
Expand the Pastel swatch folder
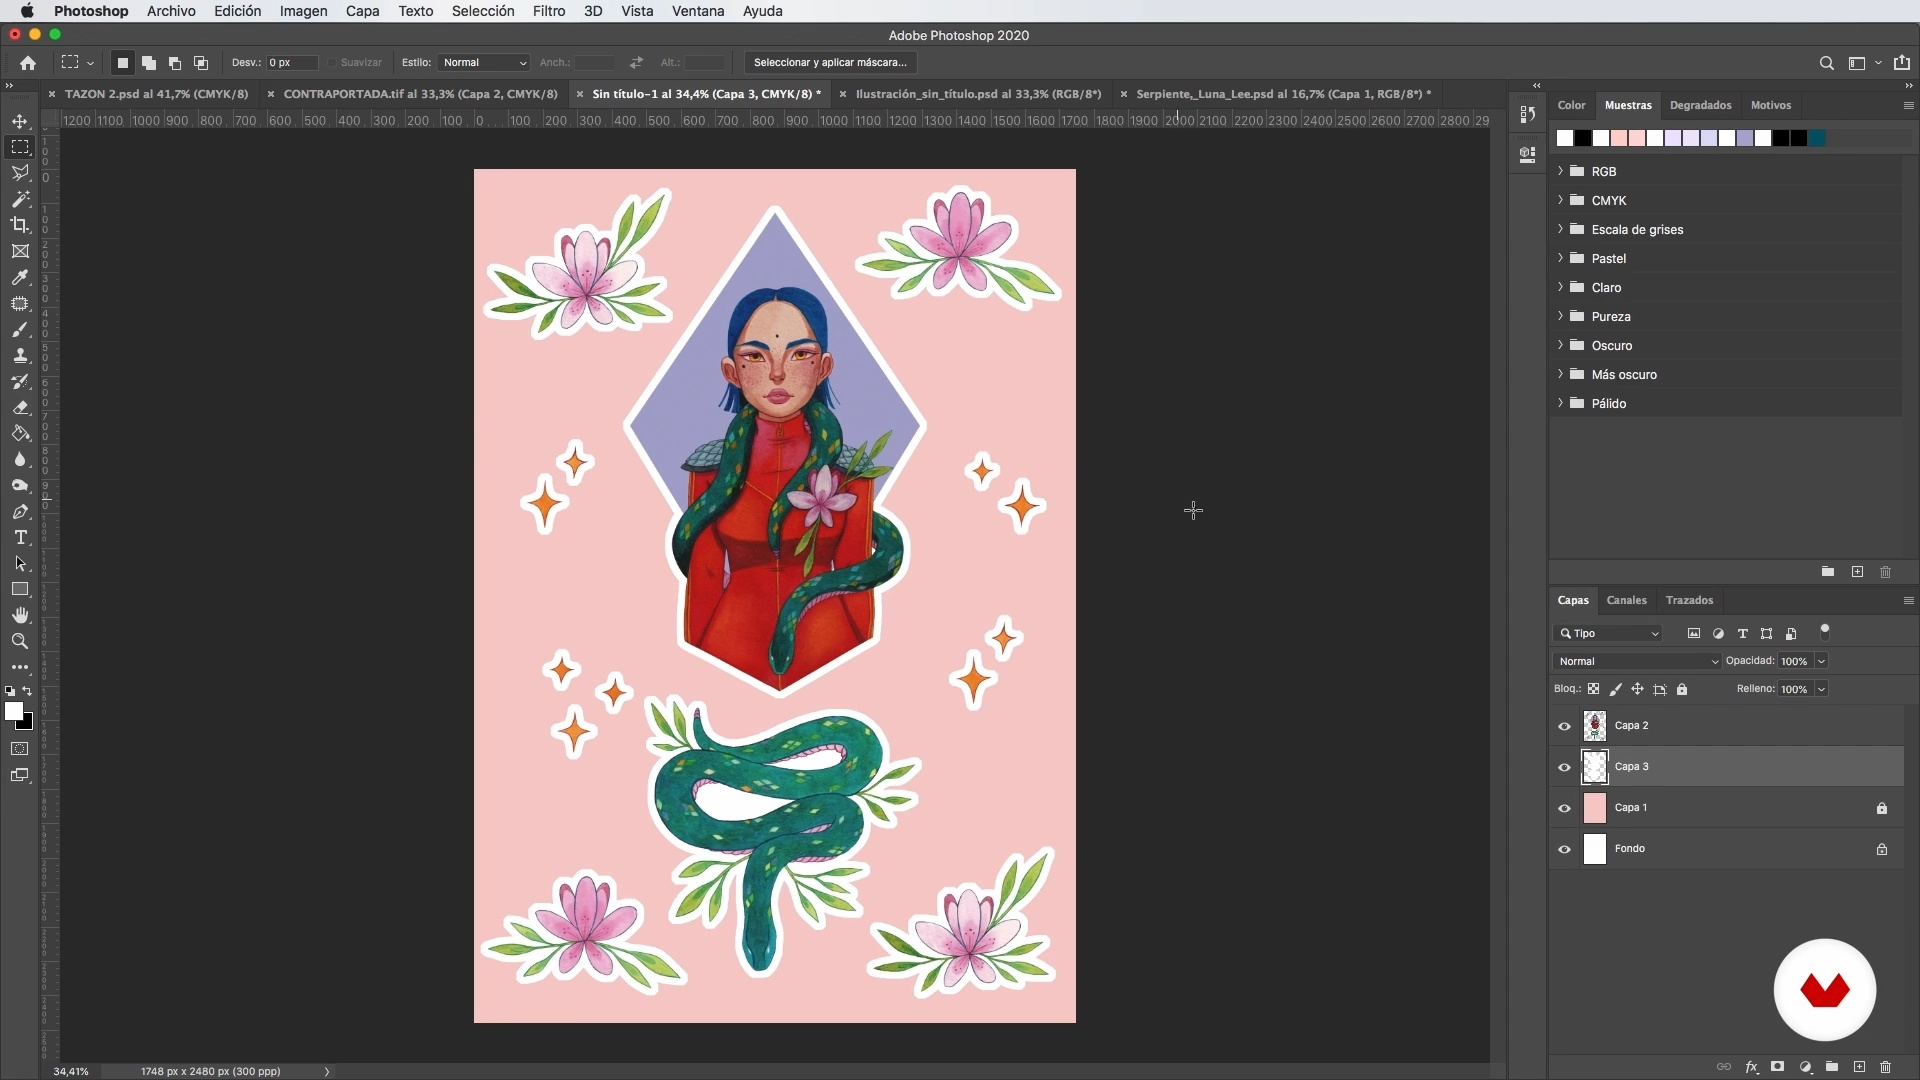[1560, 258]
